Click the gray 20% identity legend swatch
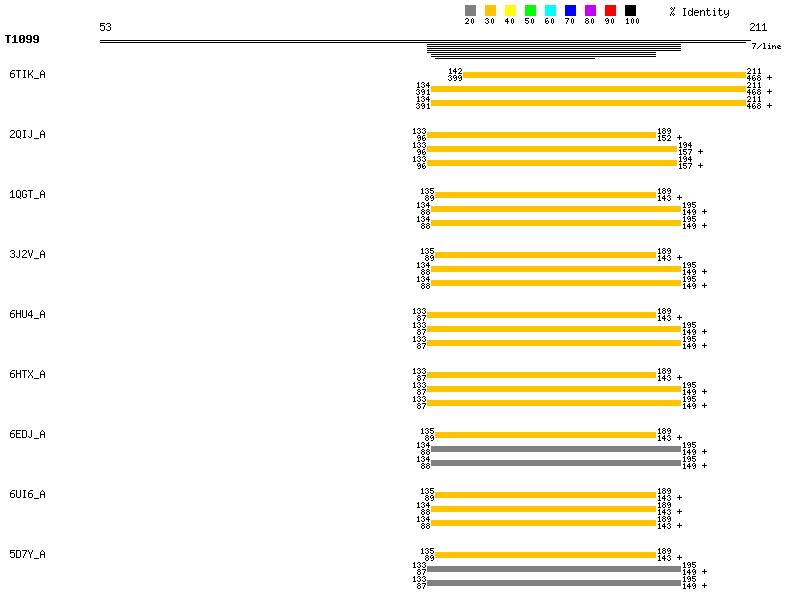 click(470, 11)
